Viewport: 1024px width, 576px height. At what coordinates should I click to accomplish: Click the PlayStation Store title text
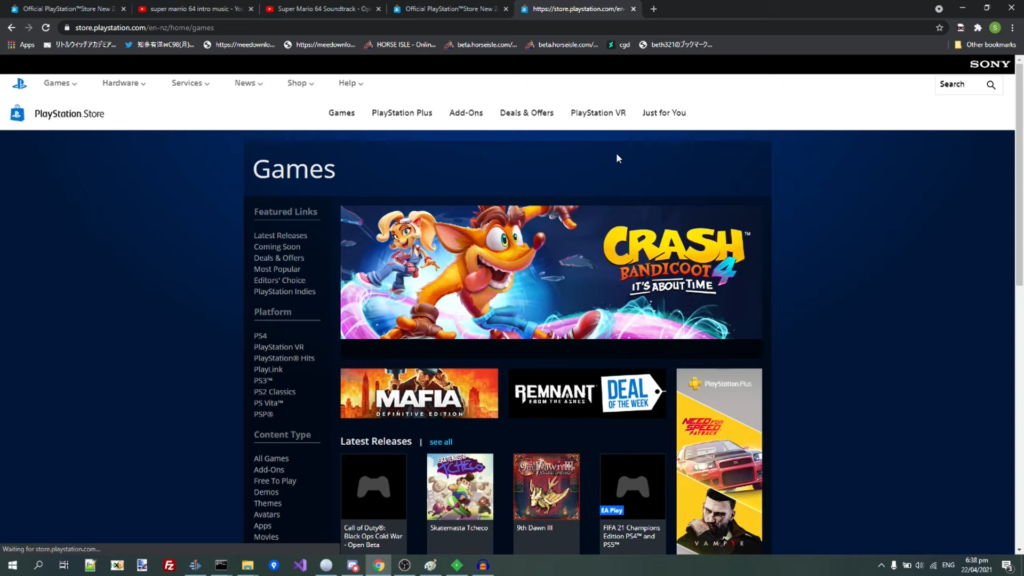coord(69,114)
